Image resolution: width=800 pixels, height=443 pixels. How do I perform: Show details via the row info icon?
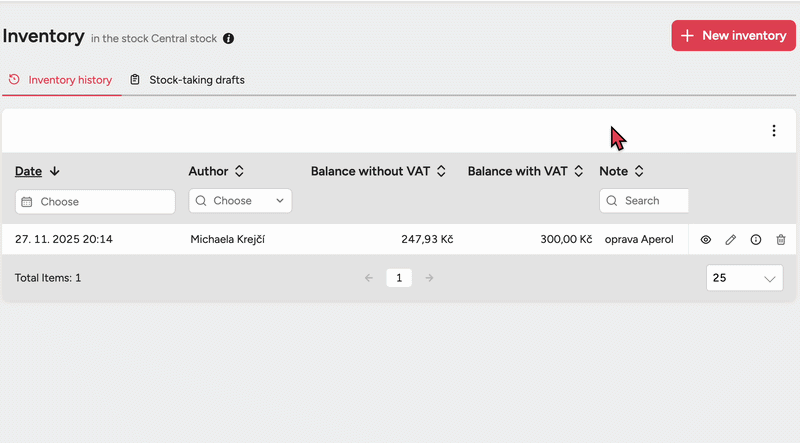point(755,240)
